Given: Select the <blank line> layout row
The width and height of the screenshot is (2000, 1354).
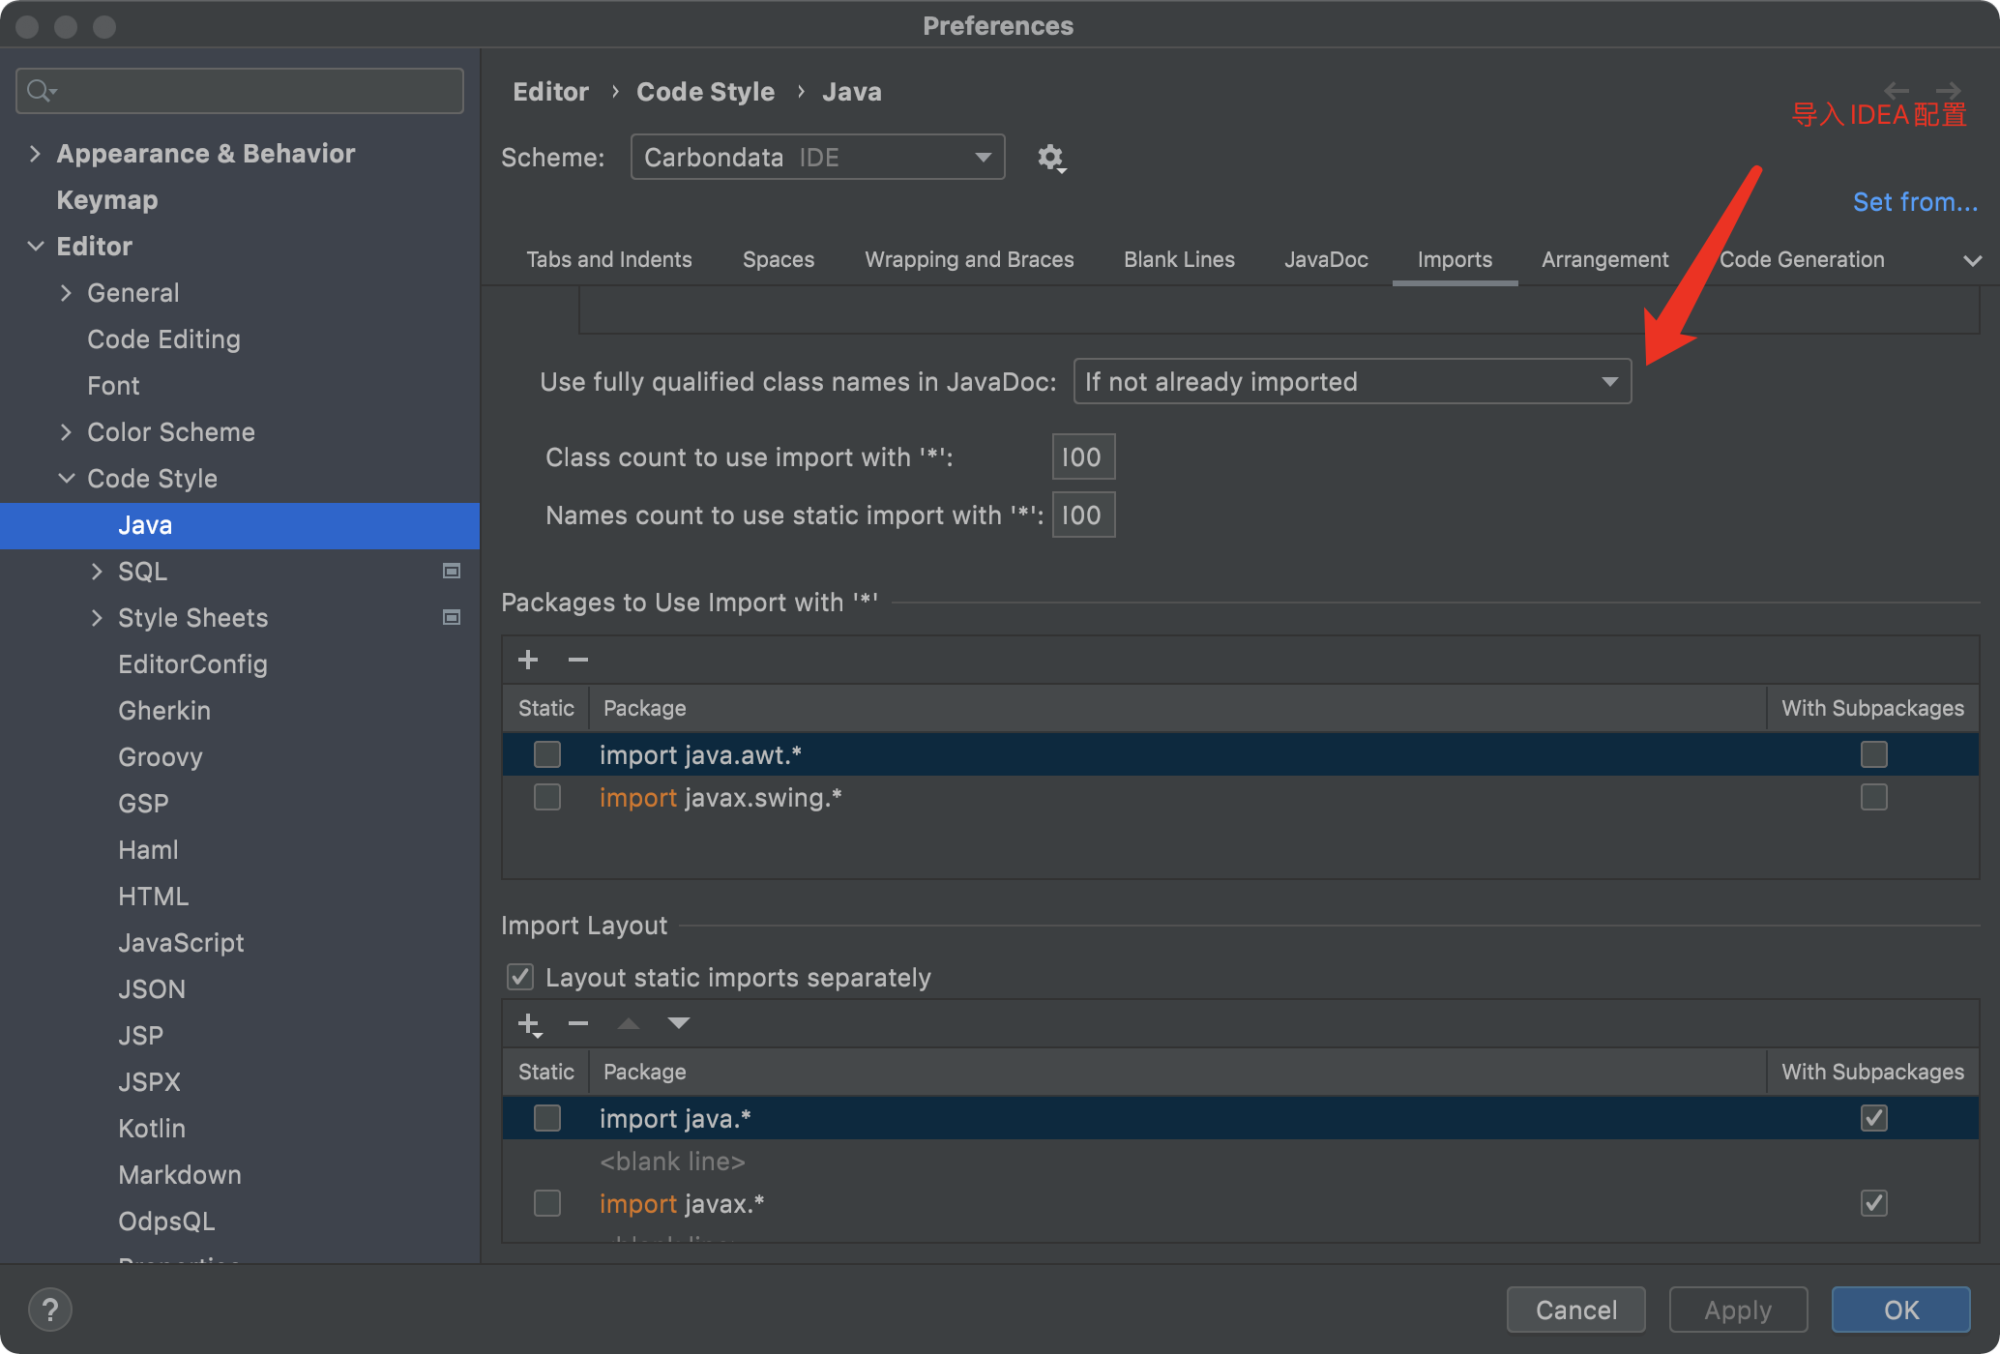Looking at the screenshot, I should [x=1240, y=1161].
